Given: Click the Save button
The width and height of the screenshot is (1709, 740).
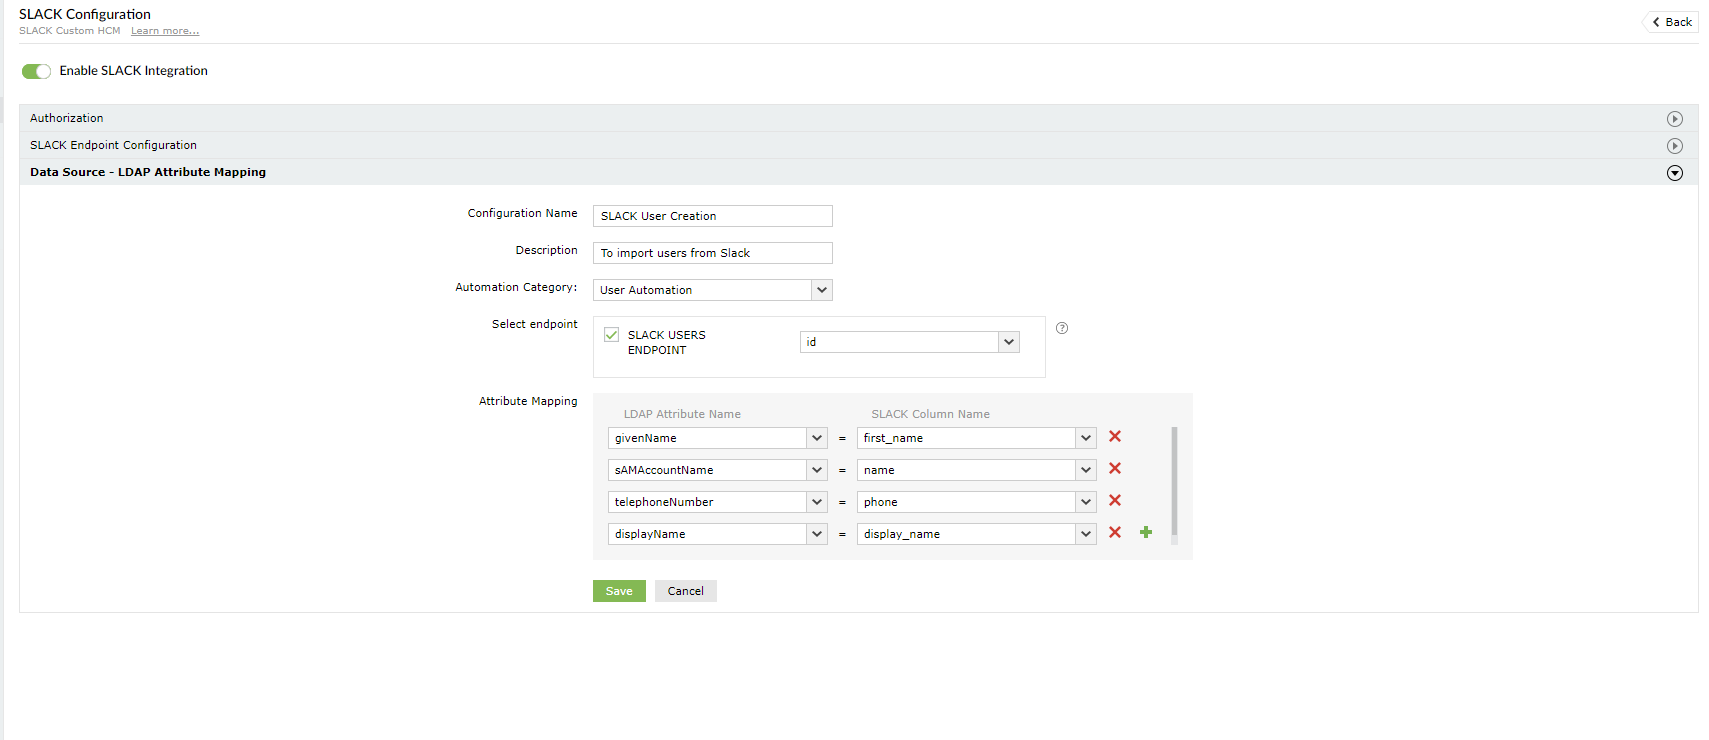Looking at the screenshot, I should (x=619, y=591).
